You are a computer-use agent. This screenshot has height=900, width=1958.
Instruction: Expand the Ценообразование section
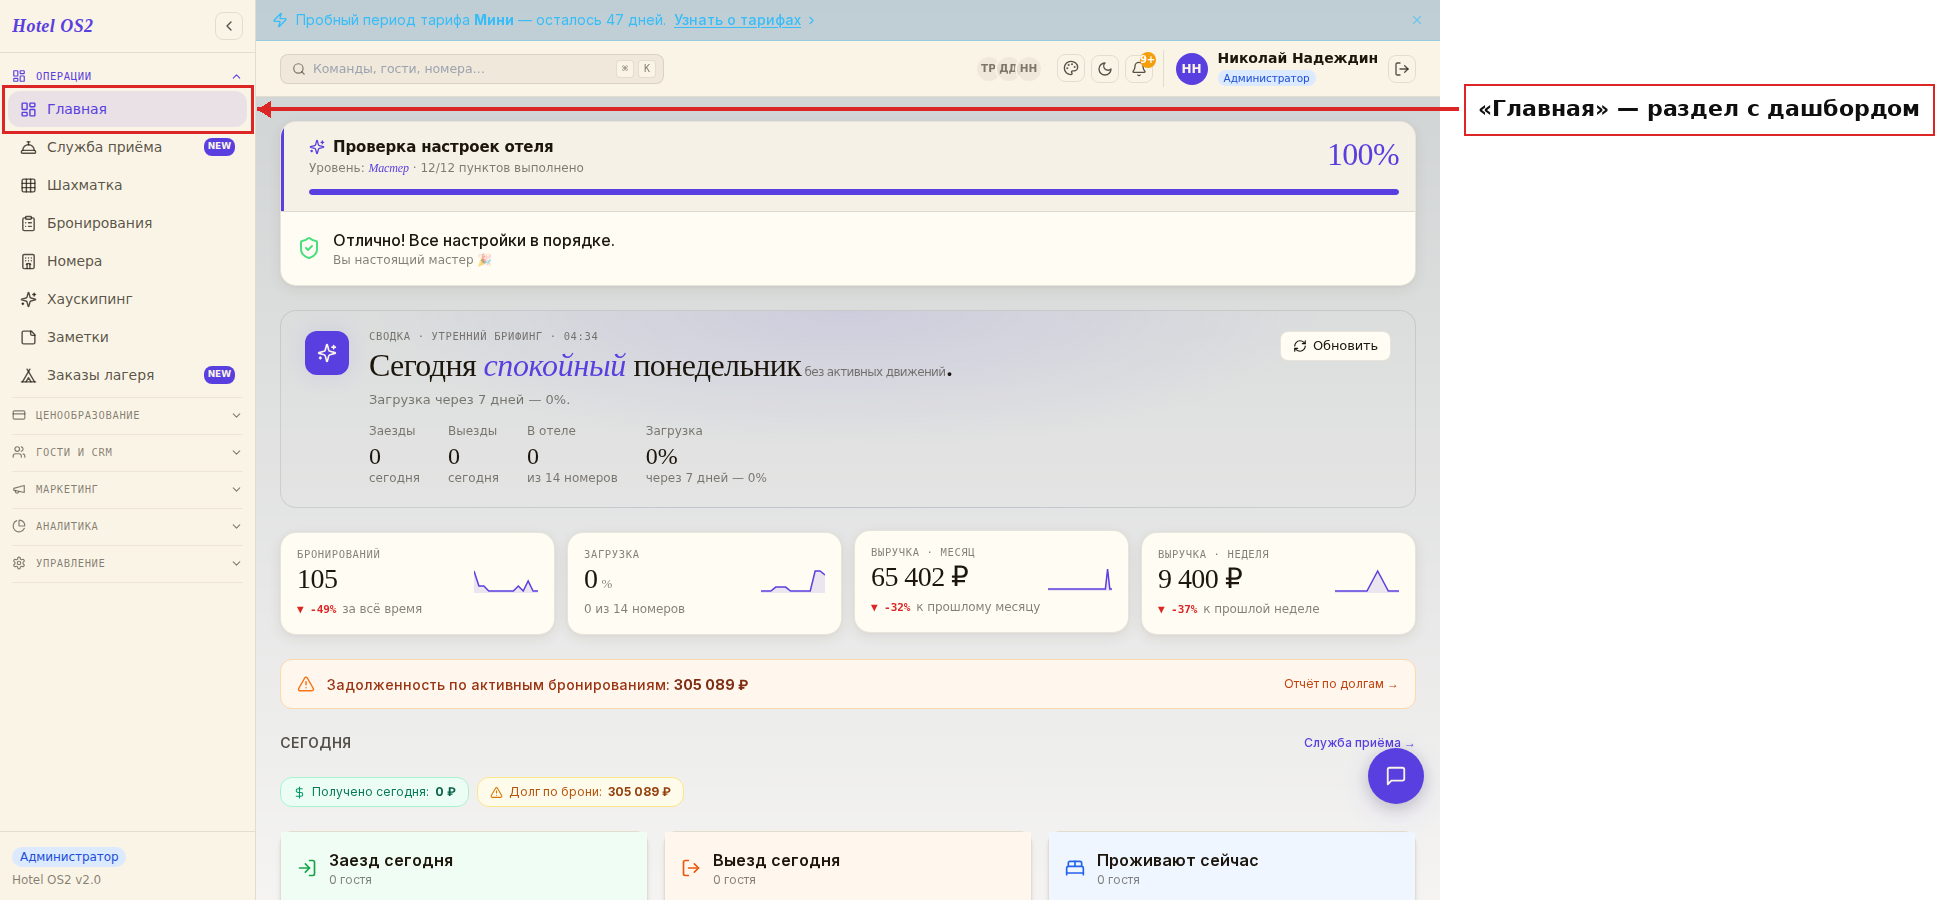127,415
